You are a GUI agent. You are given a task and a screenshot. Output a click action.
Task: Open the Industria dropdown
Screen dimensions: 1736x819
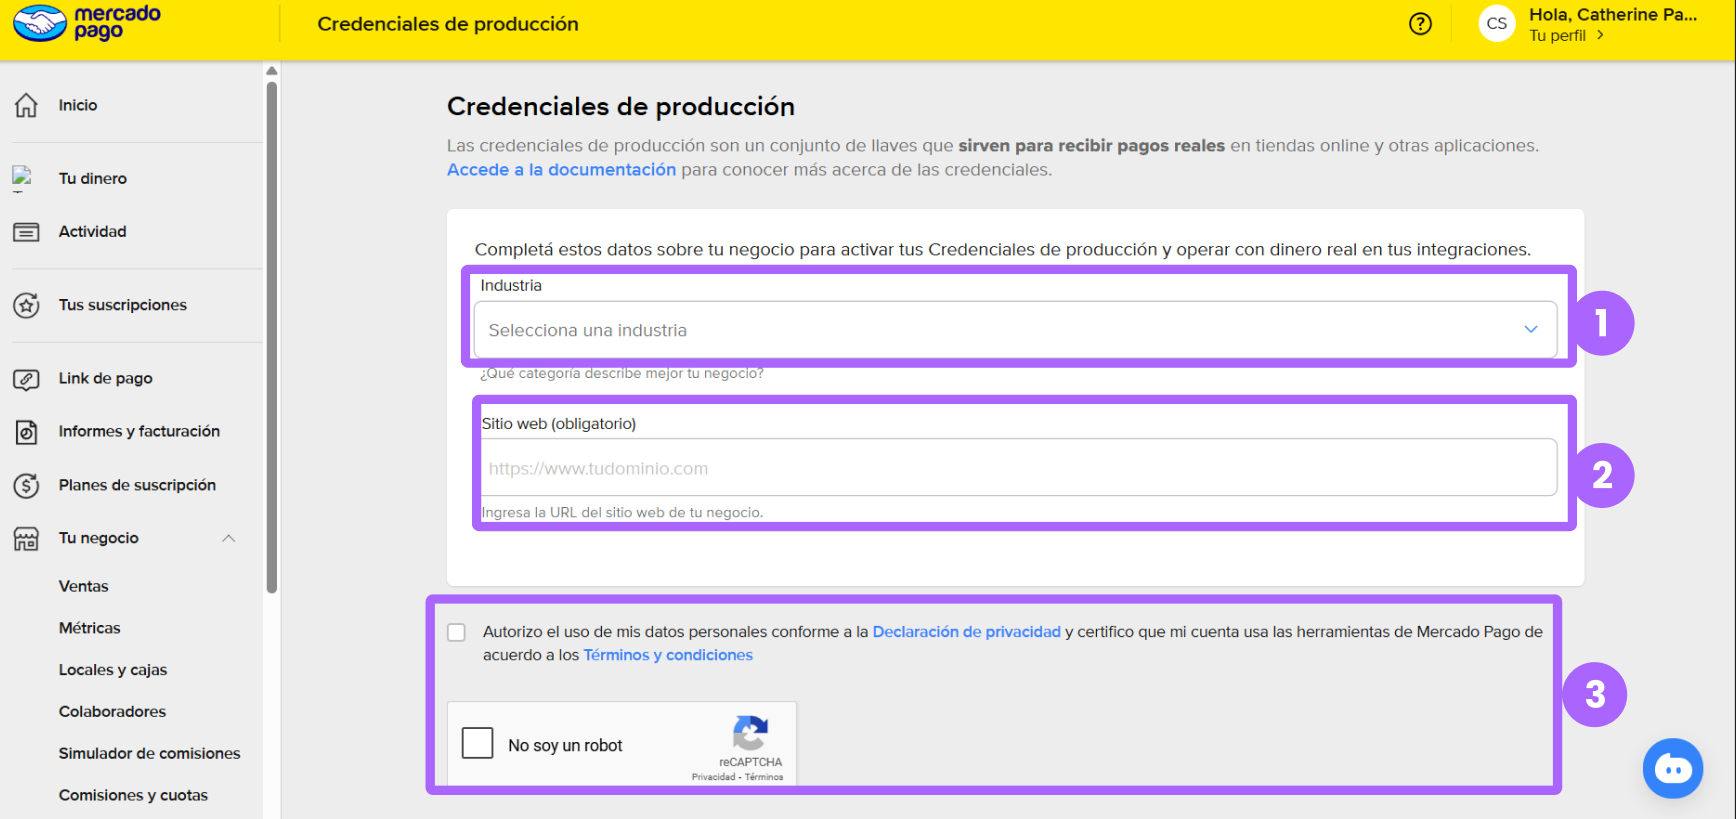(1015, 330)
